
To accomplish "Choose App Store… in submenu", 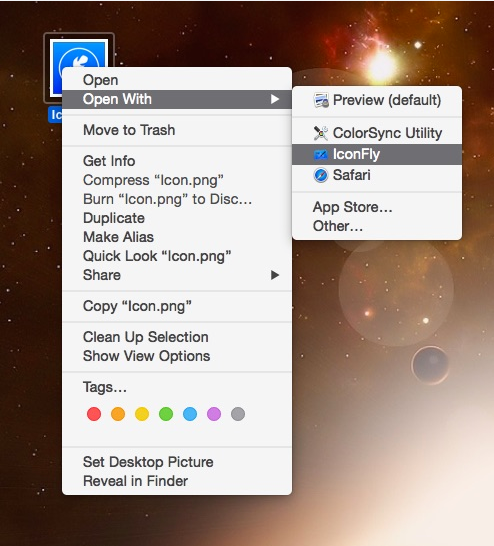I will (x=377, y=207).
